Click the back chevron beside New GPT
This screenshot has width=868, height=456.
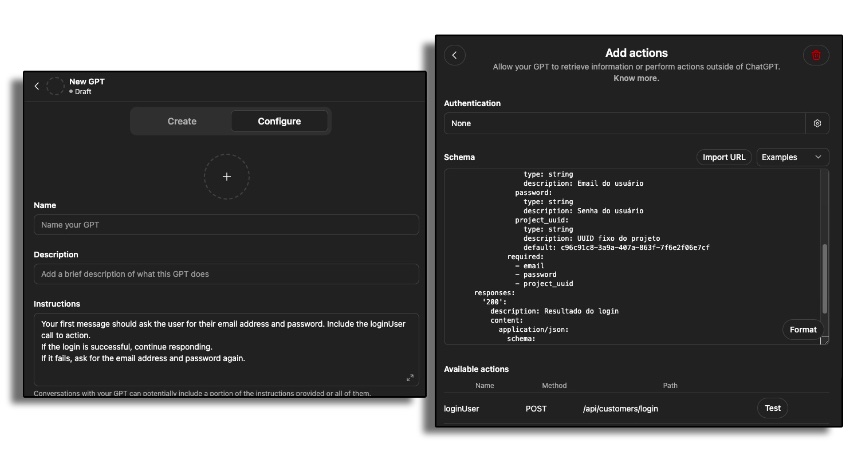pyautogui.click(x=37, y=86)
